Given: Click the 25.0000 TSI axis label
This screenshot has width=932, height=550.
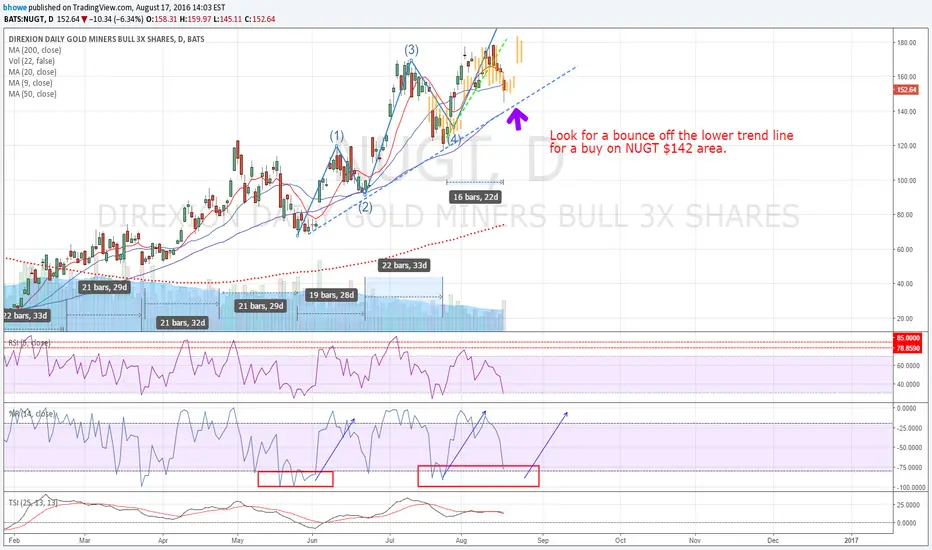Looking at the screenshot, I should (909, 505).
